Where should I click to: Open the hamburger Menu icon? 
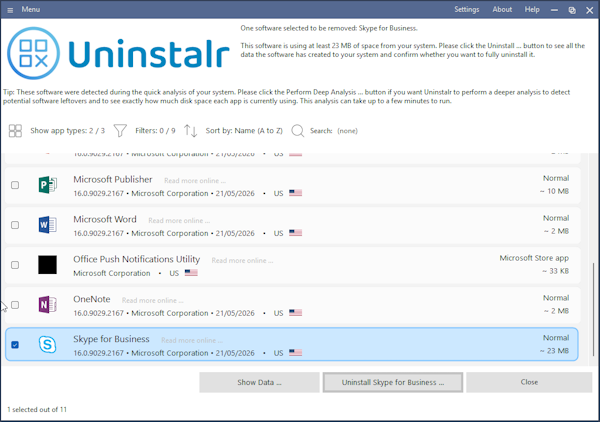pos(10,10)
